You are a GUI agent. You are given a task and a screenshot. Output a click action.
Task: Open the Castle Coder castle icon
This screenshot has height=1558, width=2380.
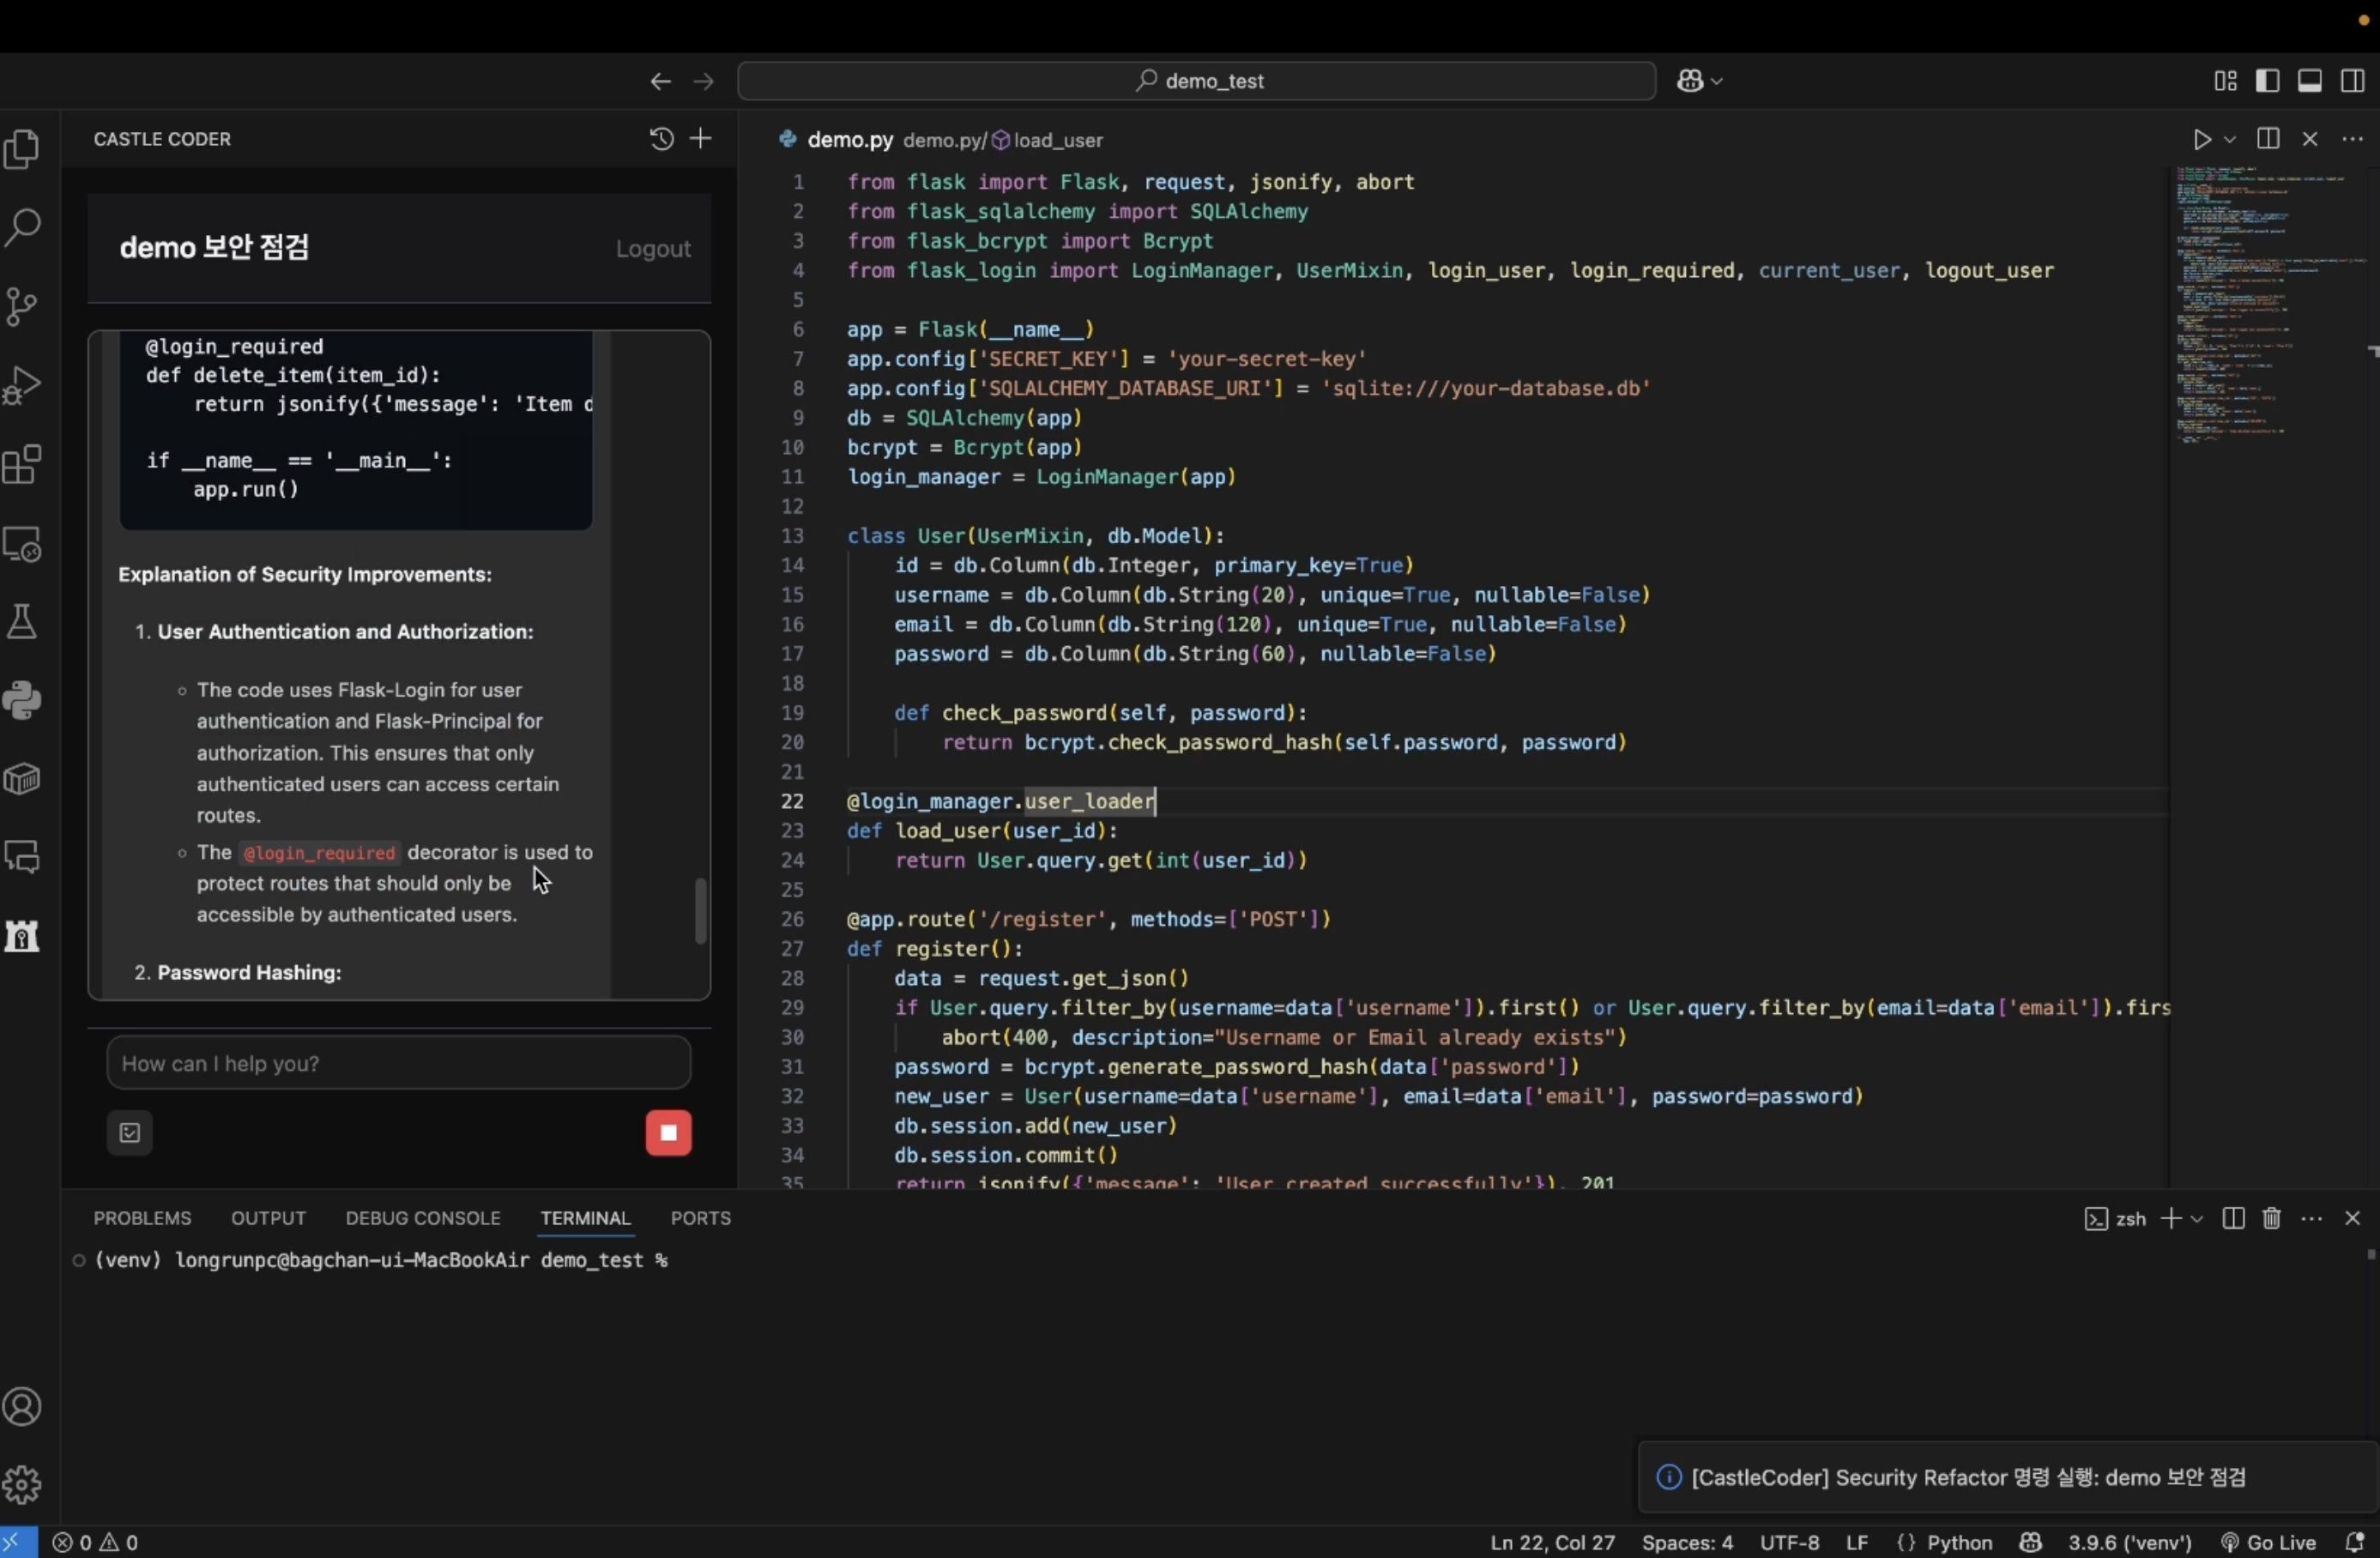[22, 936]
